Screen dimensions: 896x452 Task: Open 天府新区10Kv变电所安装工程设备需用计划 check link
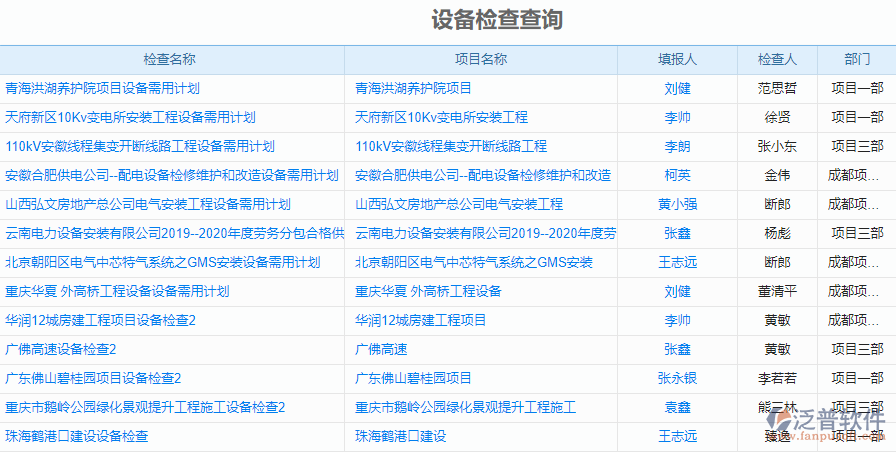tap(130, 118)
